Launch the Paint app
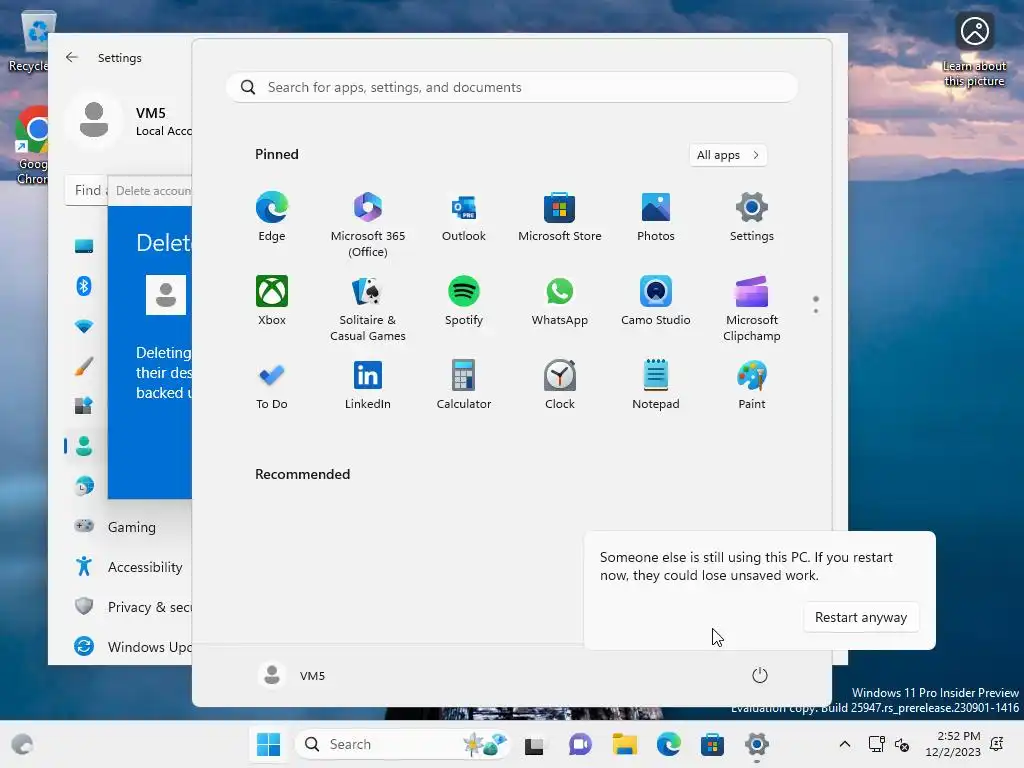1024x768 pixels. point(752,385)
